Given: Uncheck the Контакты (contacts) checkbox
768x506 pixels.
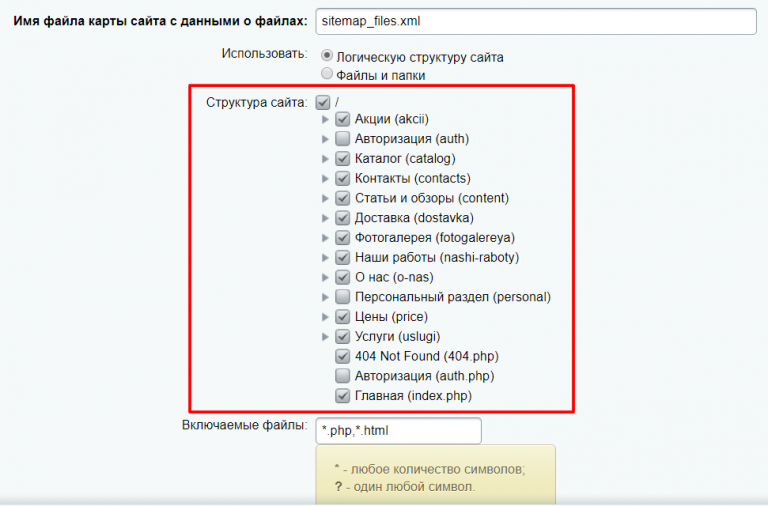Looking at the screenshot, I should click(x=342, y=178).
